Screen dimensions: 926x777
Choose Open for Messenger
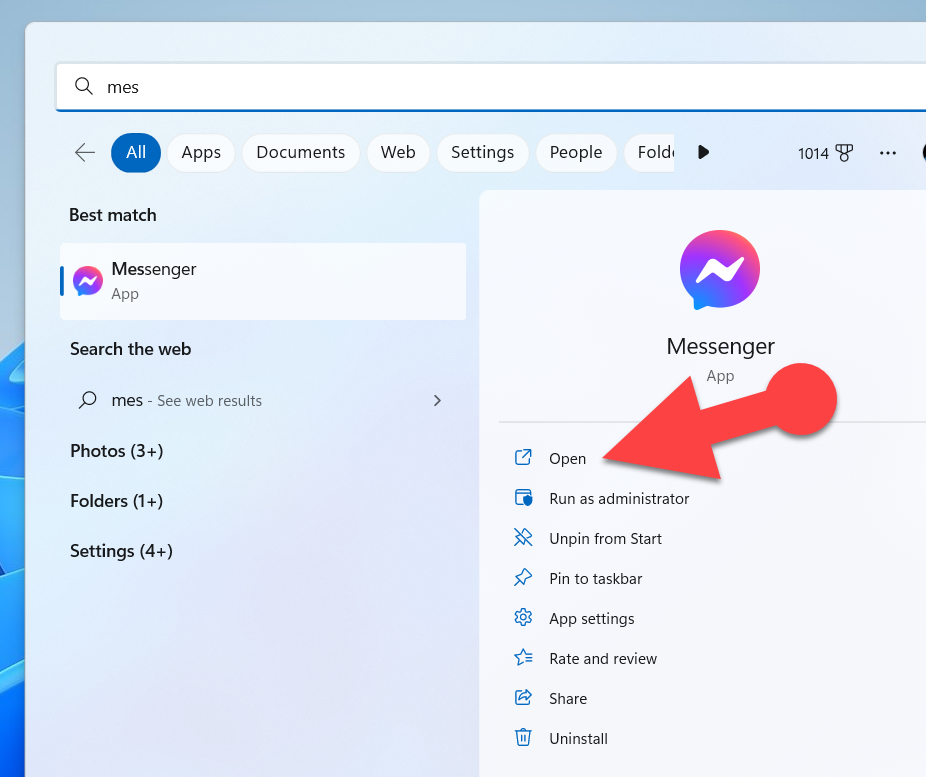pos(567,458)
